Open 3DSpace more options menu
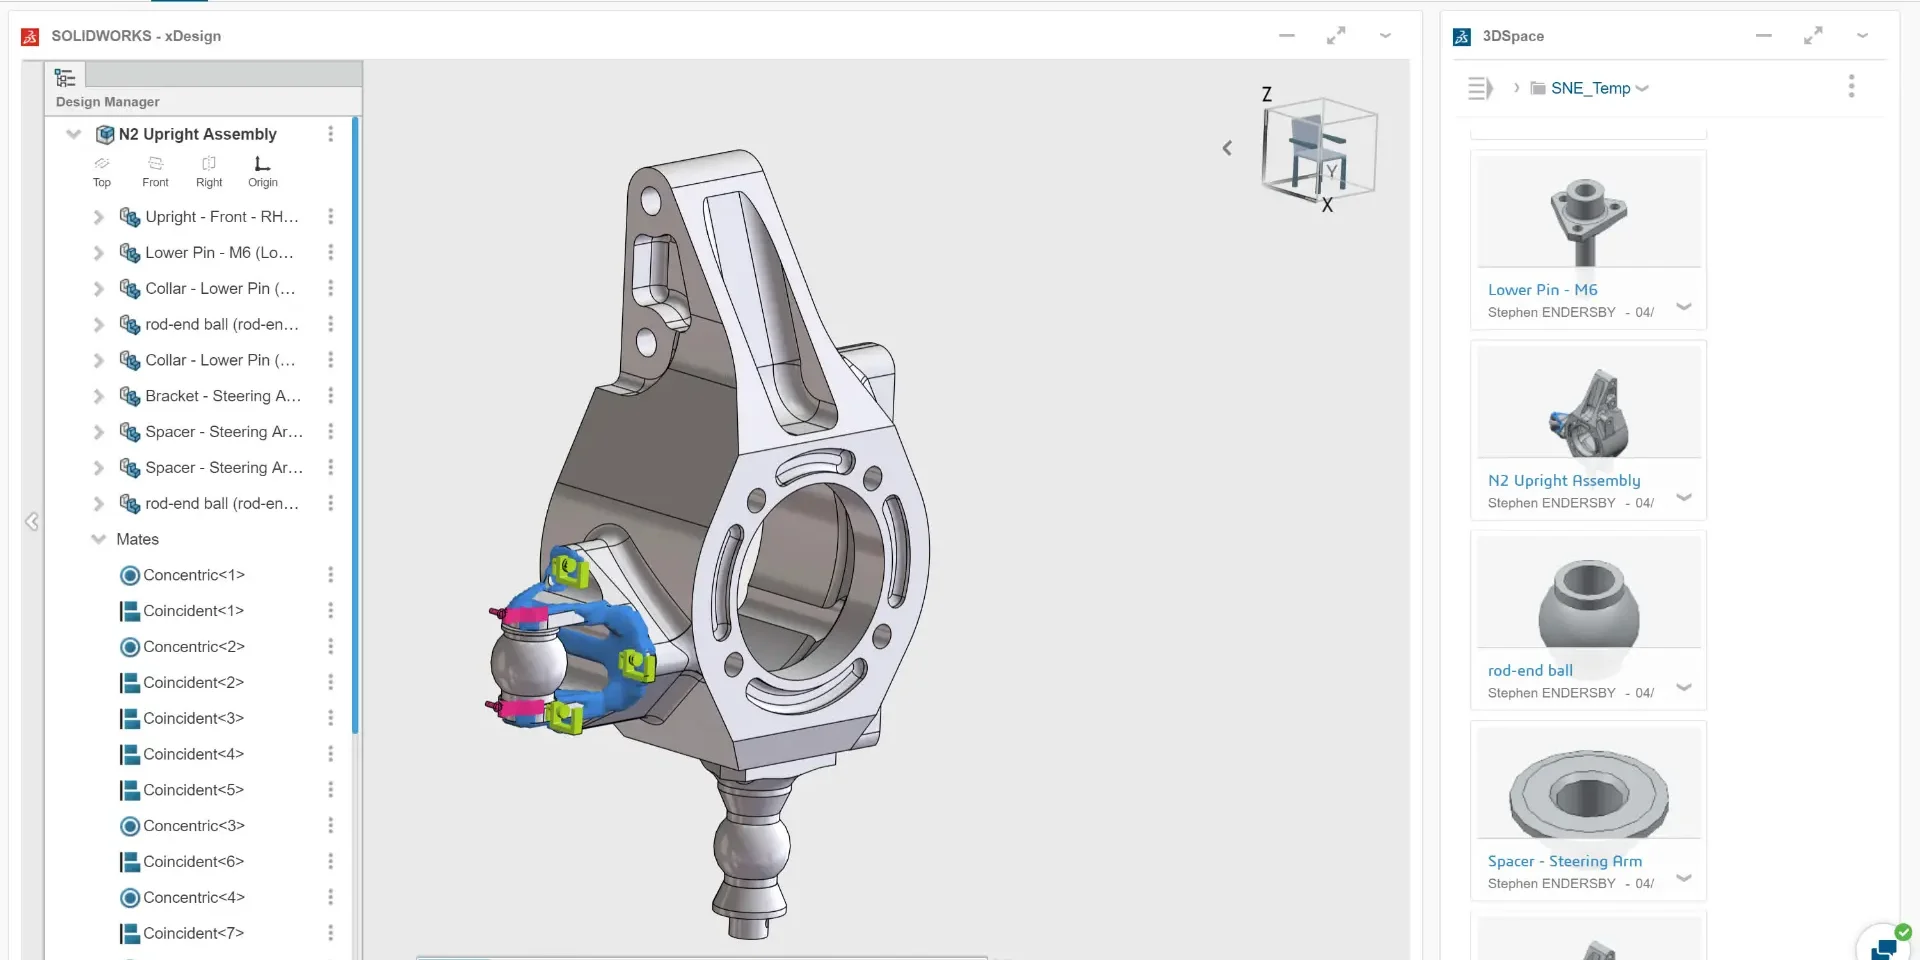 click(x=1851, y=87)
